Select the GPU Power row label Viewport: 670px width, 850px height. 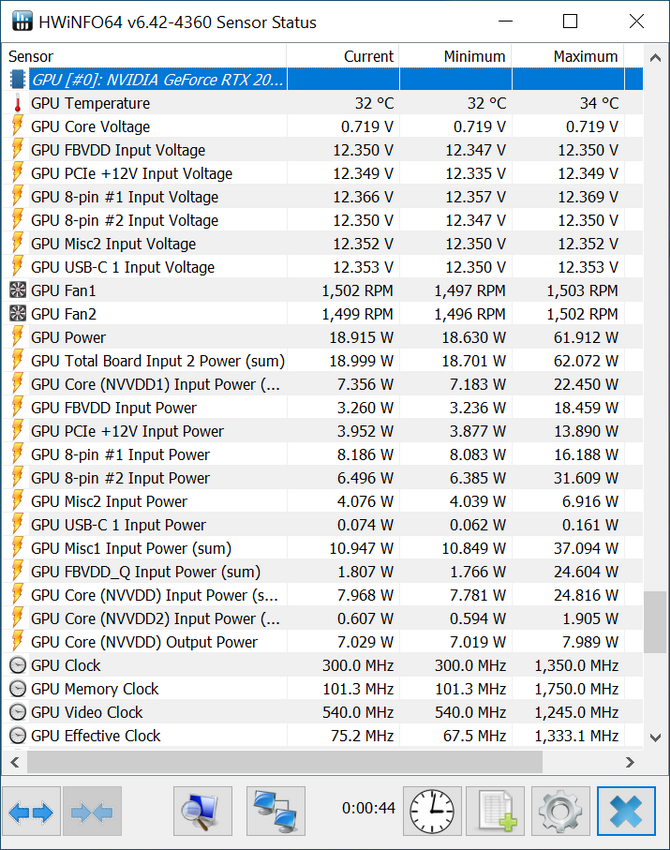(x=68, y=337)
